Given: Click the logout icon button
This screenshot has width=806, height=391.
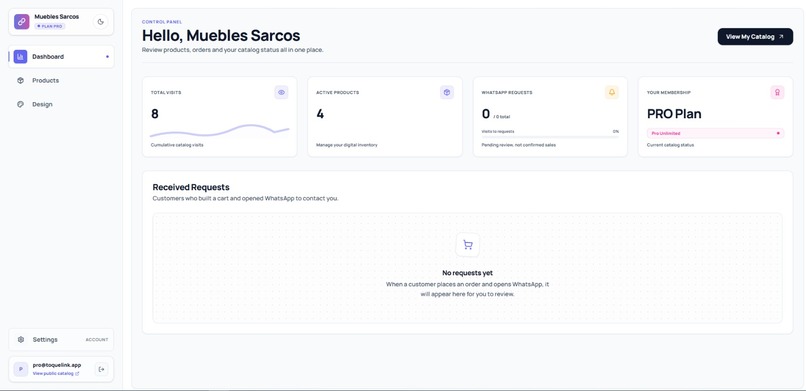Looking at the screenshot, I should click(101, 369).
